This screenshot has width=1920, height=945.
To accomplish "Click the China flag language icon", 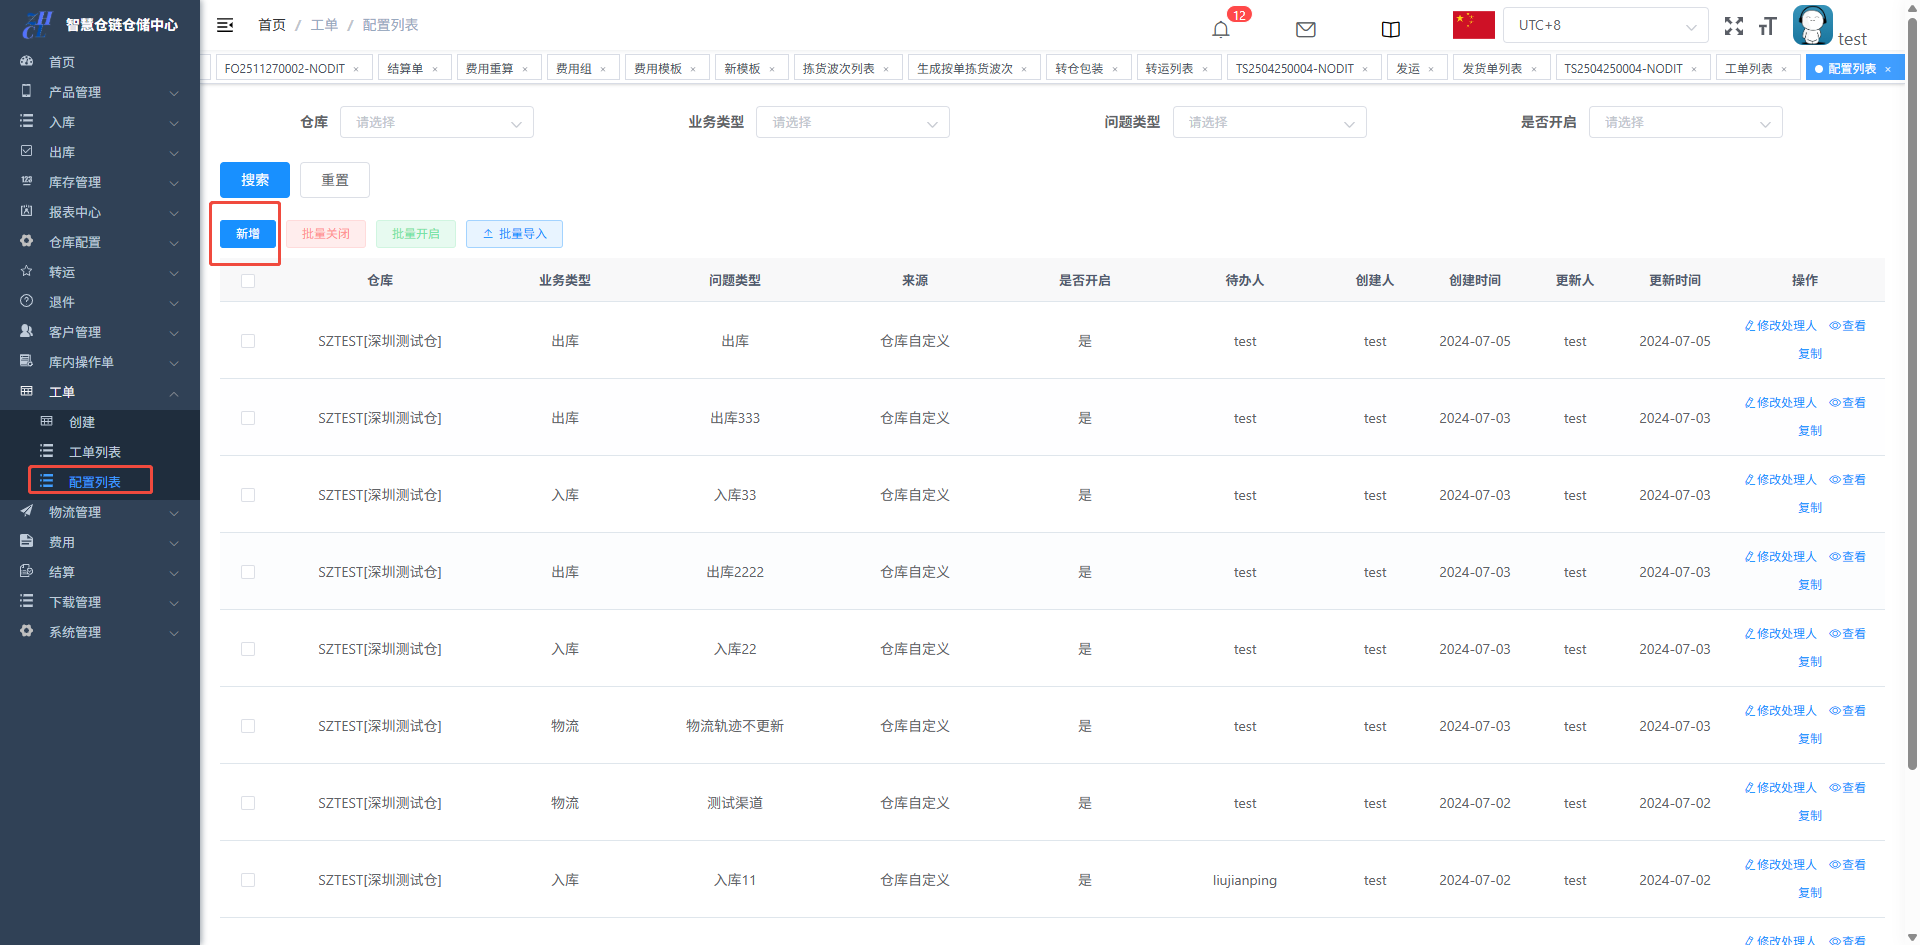I will tap(1473, 25).
